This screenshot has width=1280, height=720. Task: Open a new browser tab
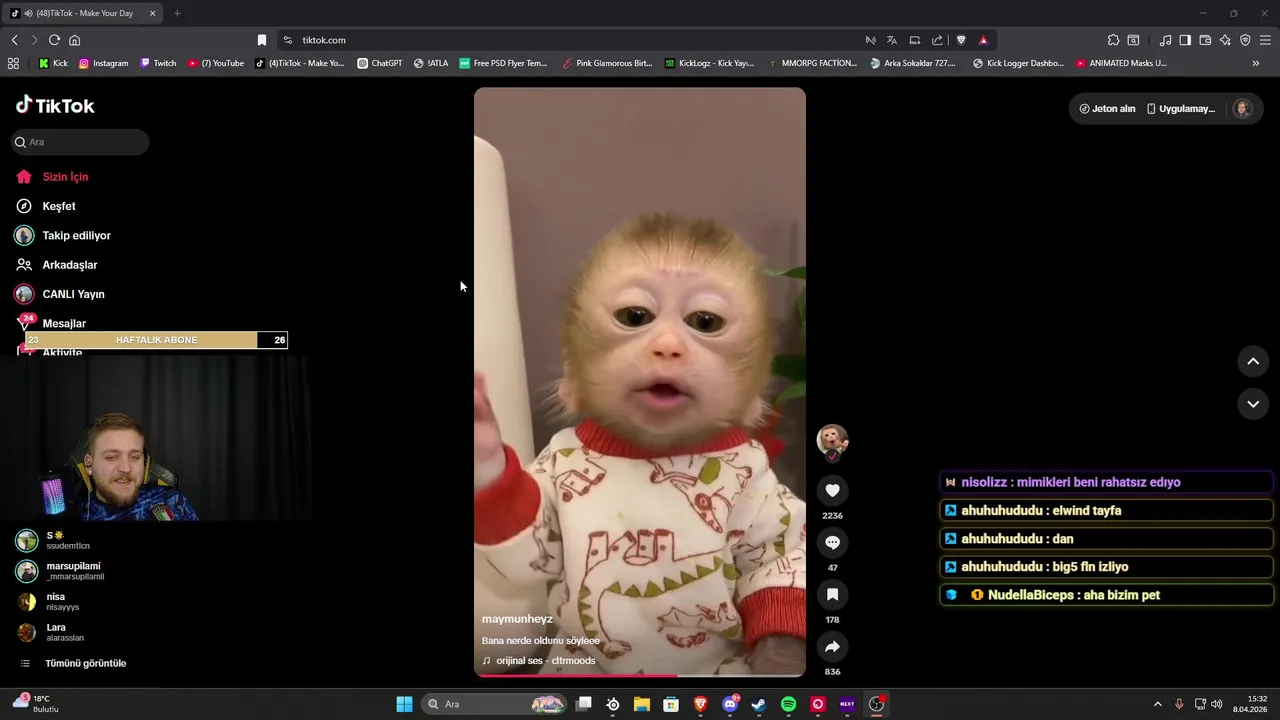(177, 13)
